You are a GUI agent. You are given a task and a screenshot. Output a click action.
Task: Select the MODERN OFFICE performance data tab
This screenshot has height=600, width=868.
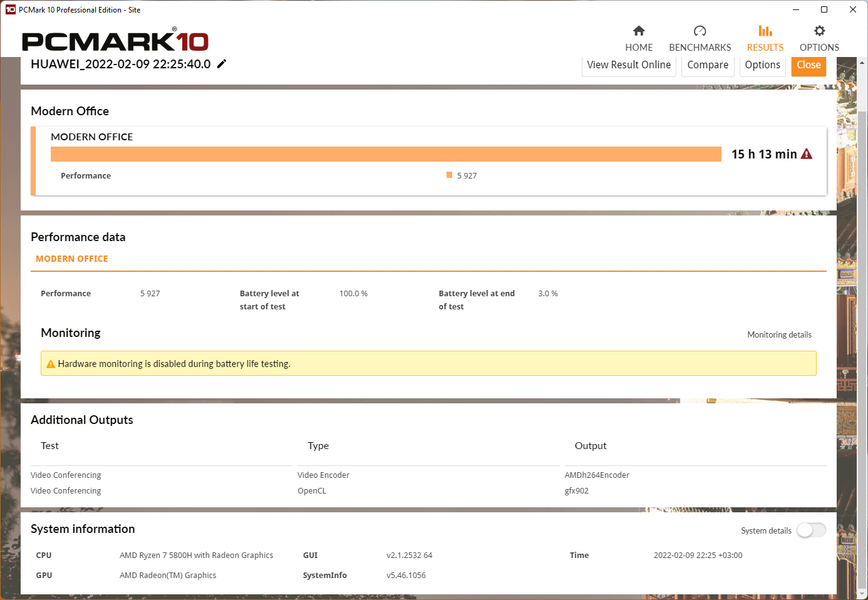click(x=72, y=259)
